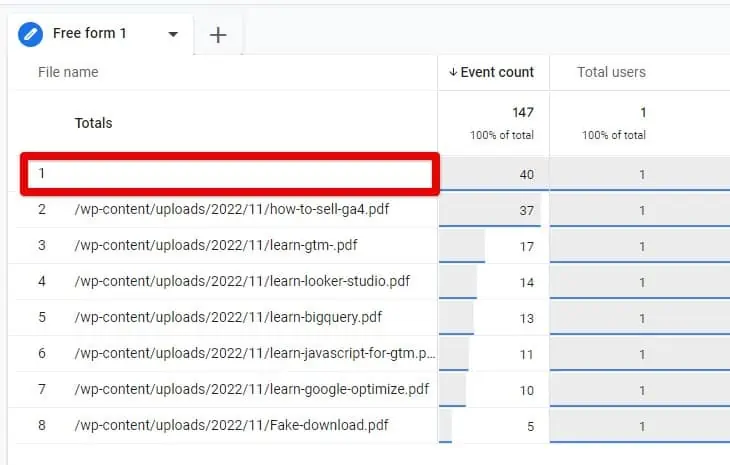This screenshot has width=730, height=465.
Task: Add a new tab with plus icon
Action: [218, 35]
